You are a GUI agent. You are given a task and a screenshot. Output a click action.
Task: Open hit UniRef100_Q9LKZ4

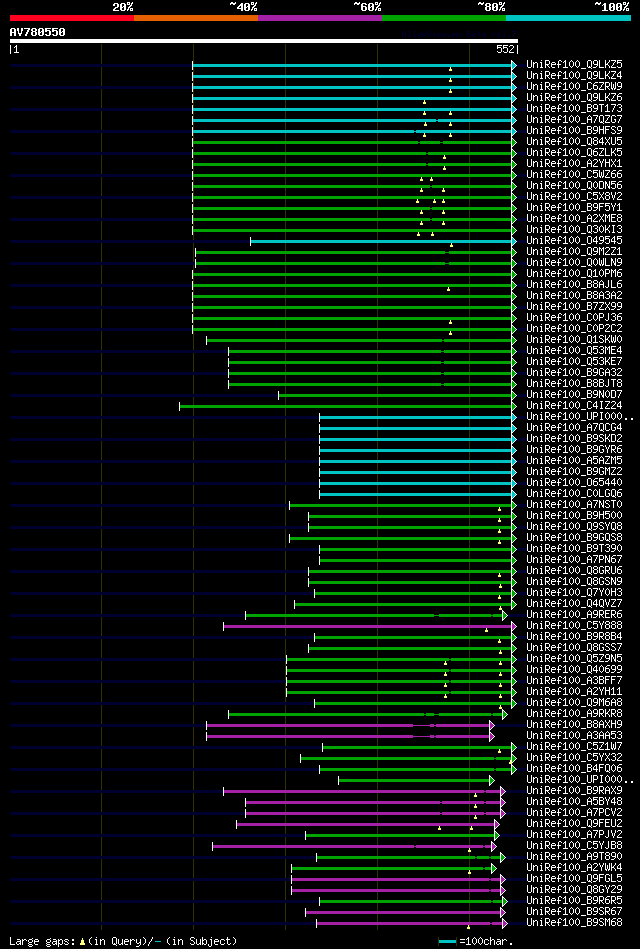[x=575, y=76]
